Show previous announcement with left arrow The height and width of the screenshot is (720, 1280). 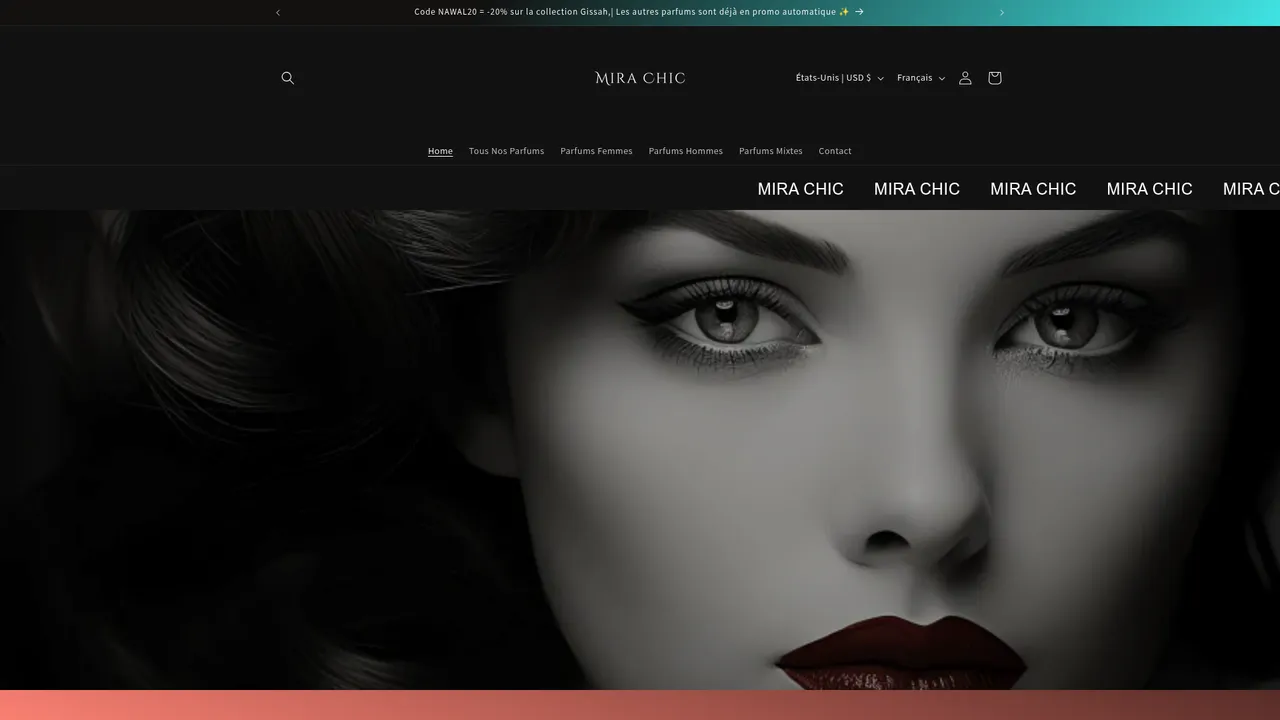pos(278,12)
